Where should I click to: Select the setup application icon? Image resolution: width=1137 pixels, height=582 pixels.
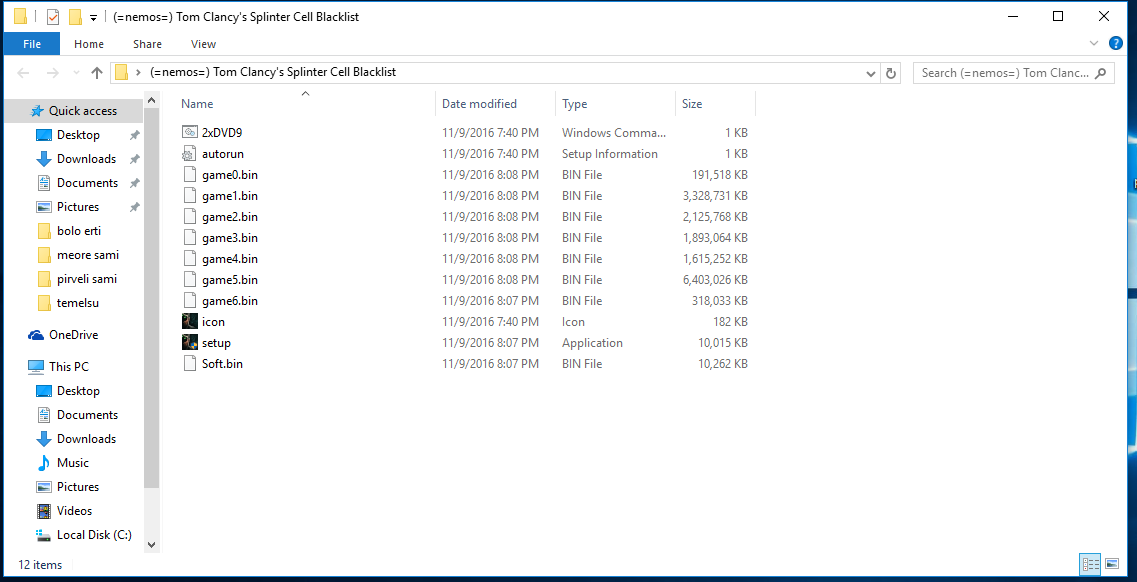pyautogui.click(x=189, y=343)
